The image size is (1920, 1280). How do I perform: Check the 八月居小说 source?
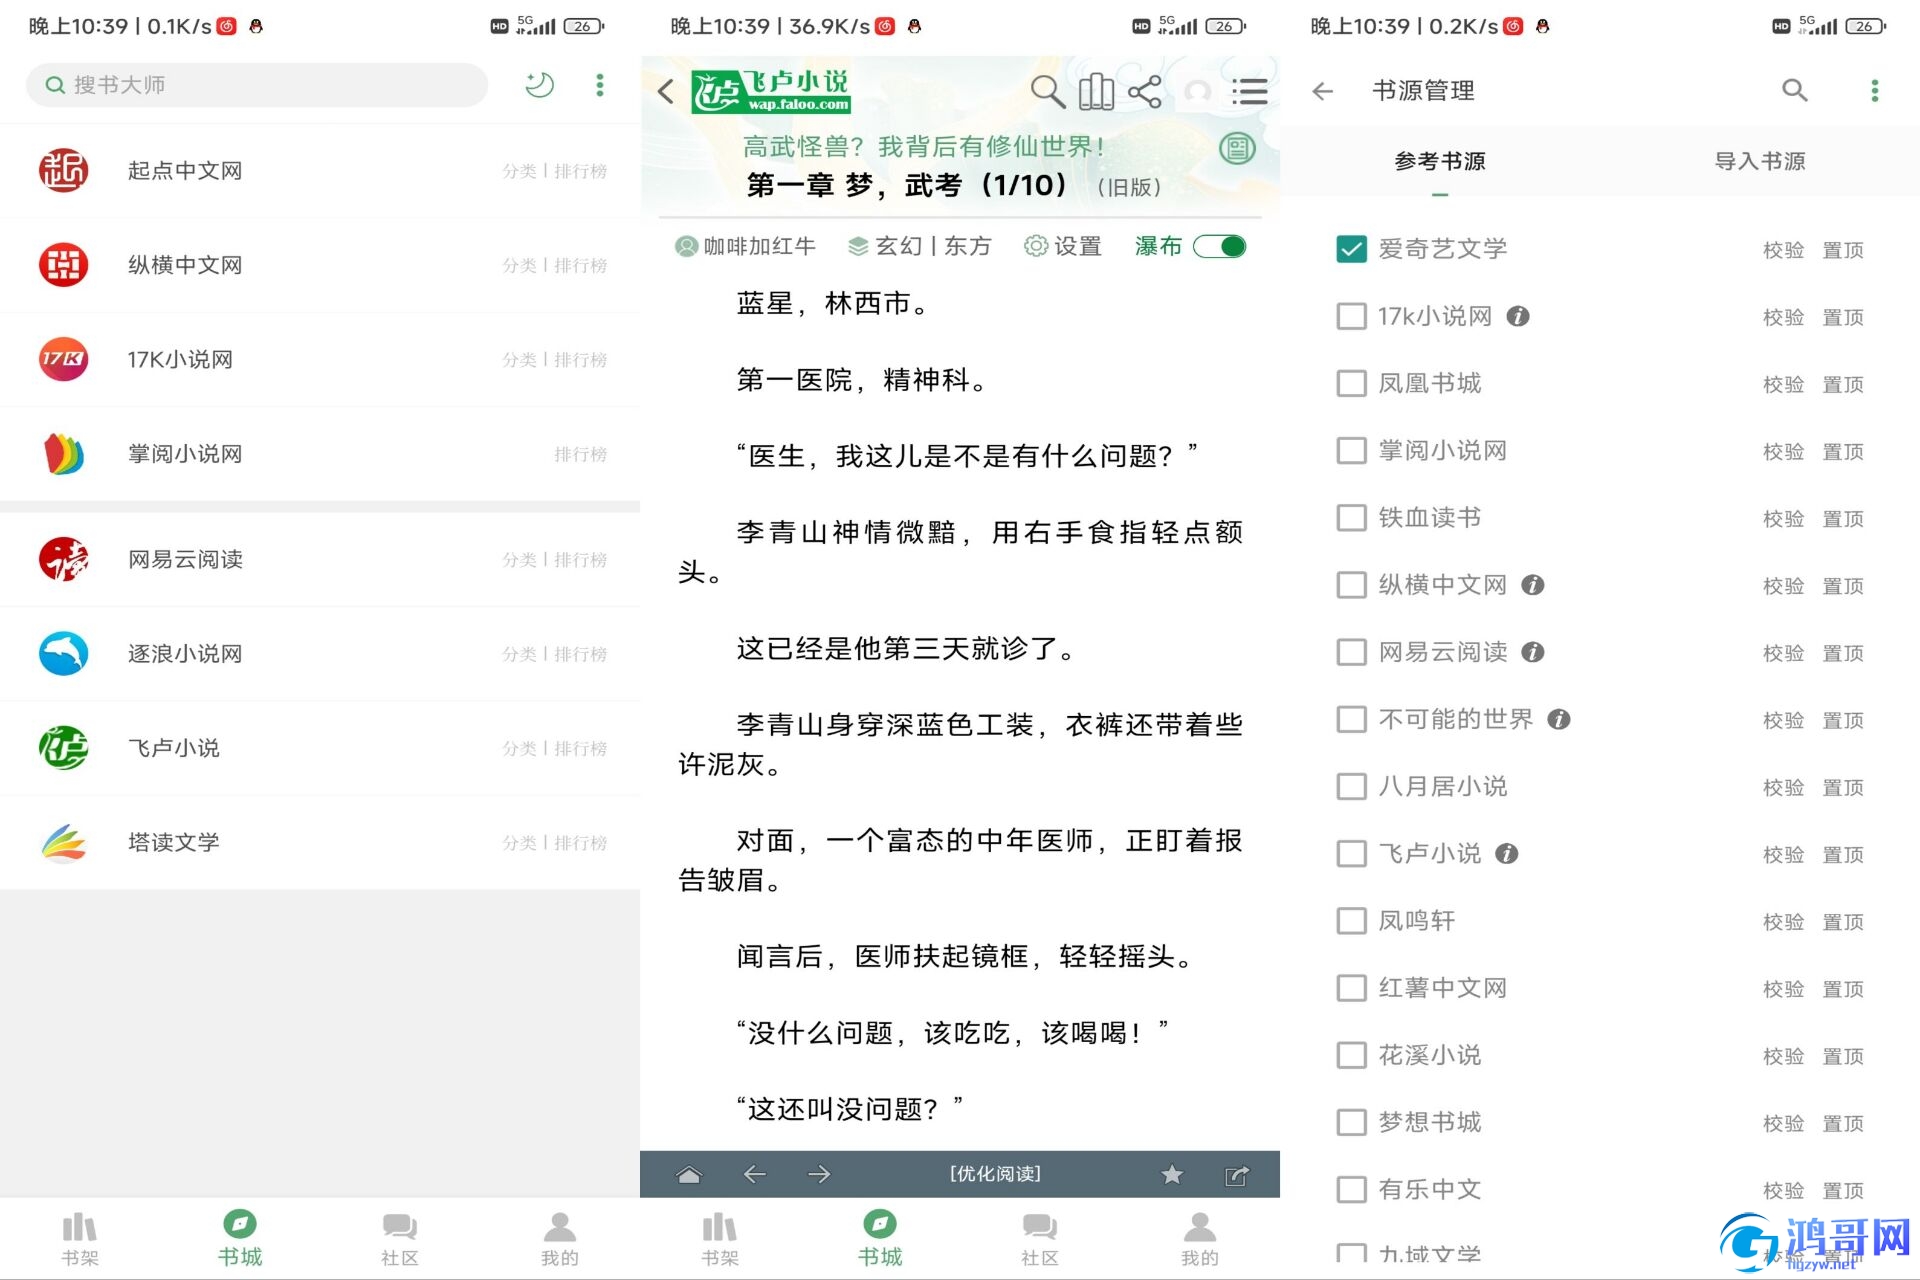1351,786
